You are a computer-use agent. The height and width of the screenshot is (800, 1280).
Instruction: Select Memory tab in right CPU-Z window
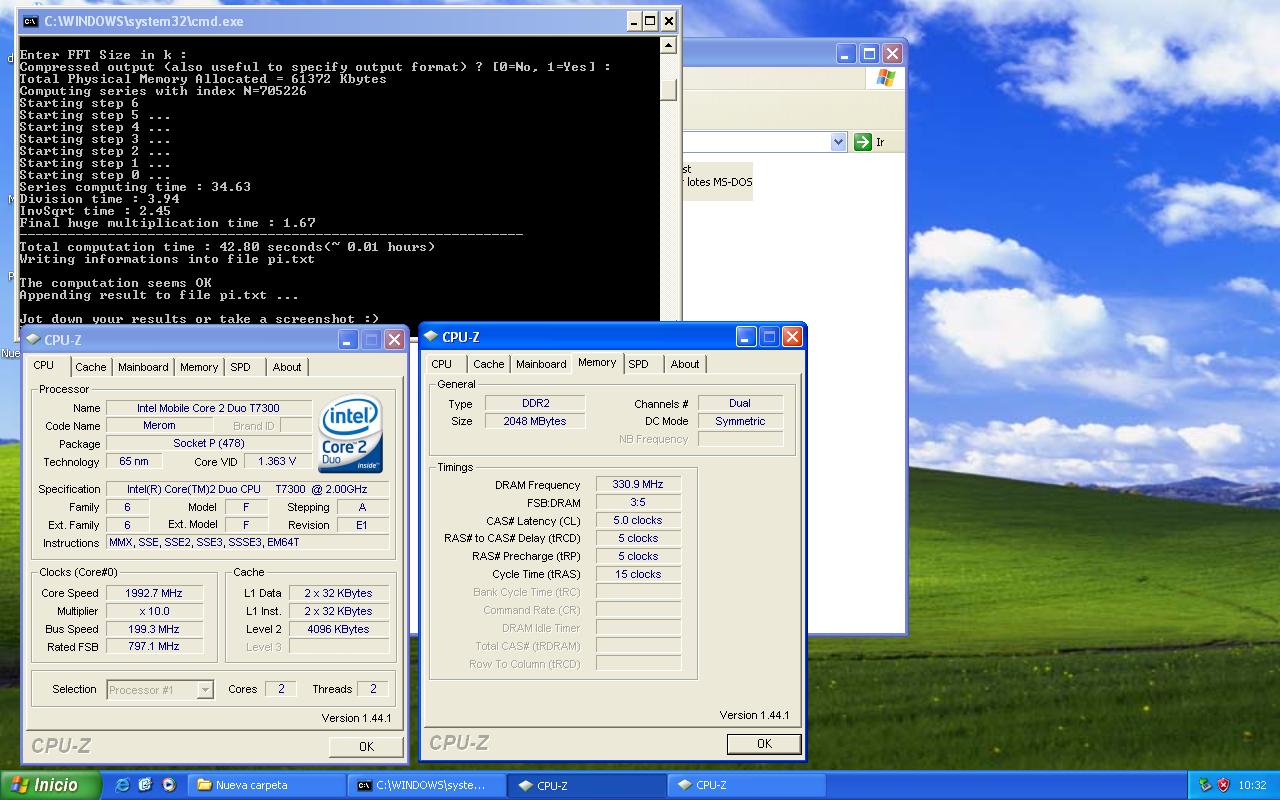click(597, 362)
